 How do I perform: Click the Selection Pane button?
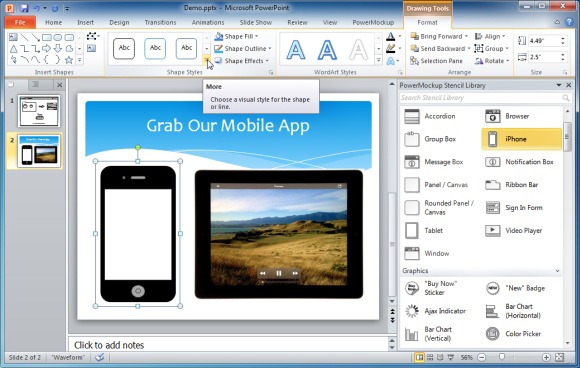[x=436, y=61]
